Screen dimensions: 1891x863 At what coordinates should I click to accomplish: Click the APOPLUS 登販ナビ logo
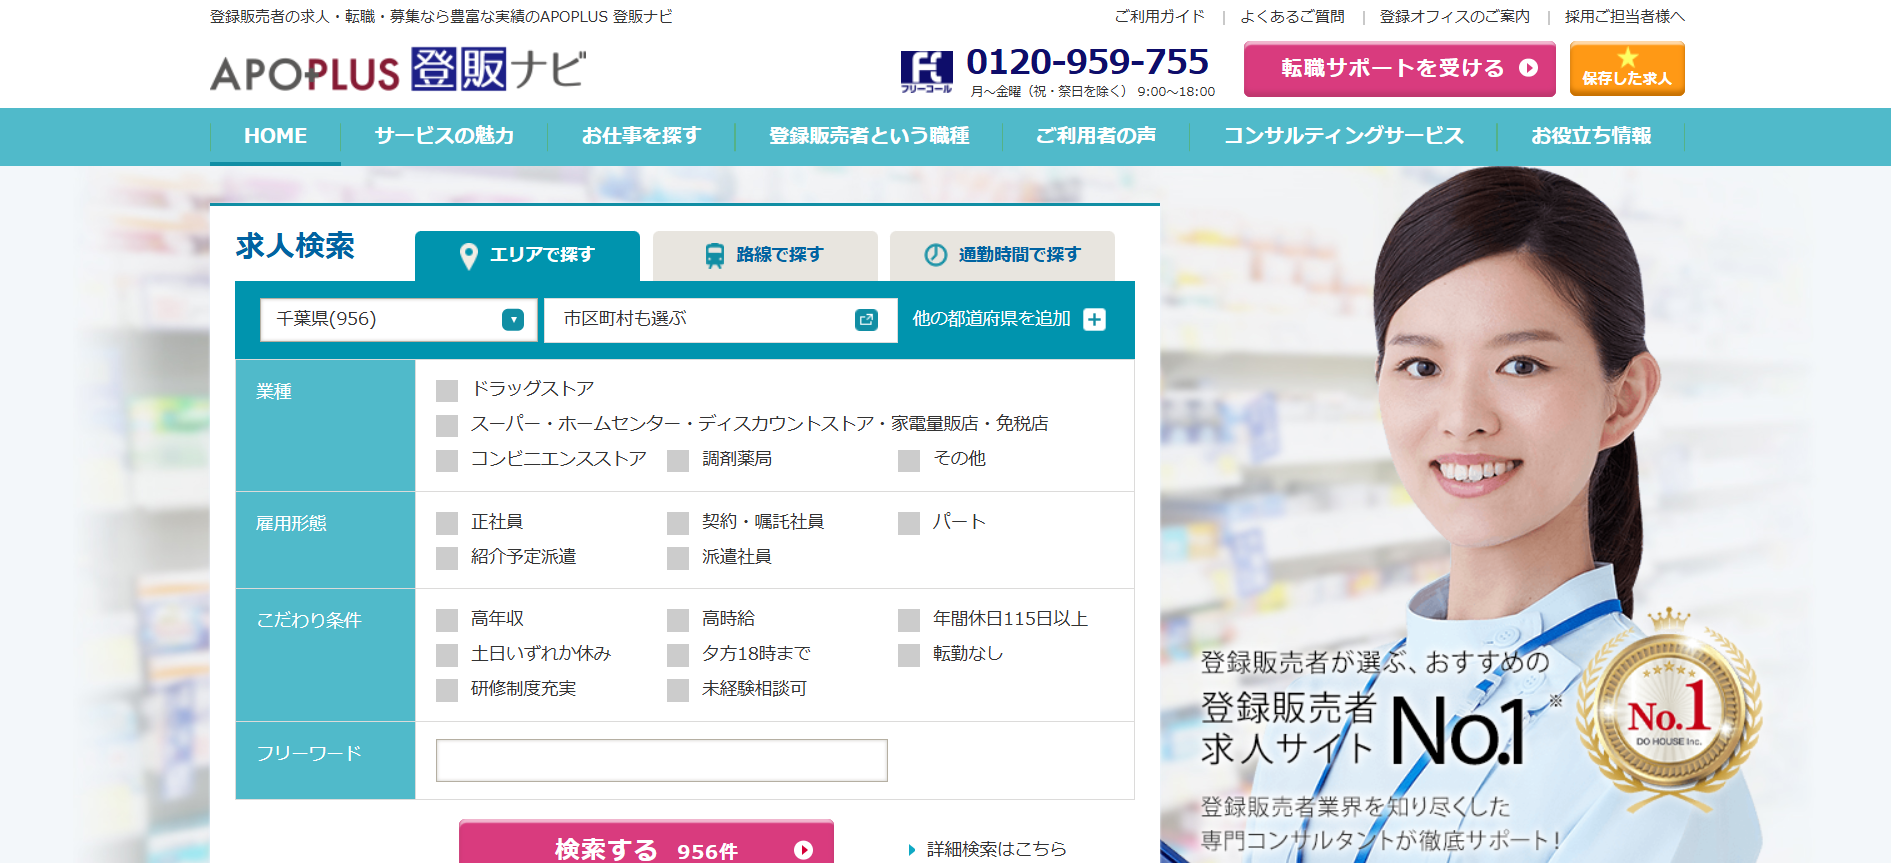coord(397,70)
